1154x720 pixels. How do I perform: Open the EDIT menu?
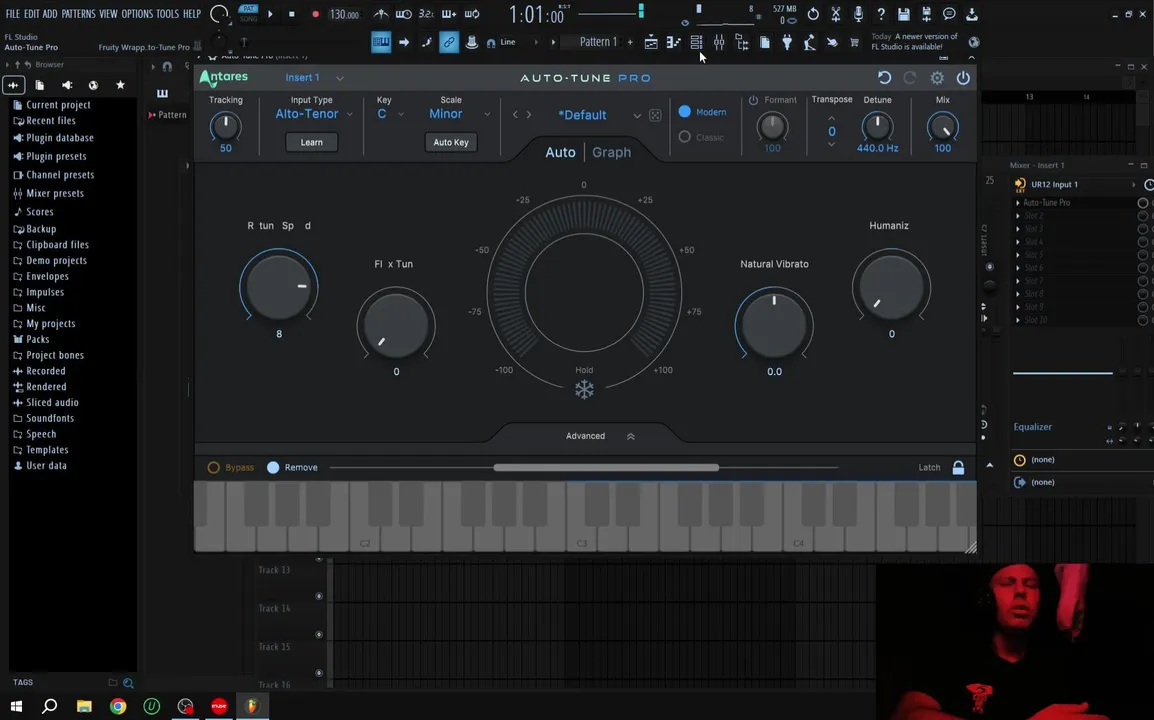pyautogui.click(x=32, y=14)
